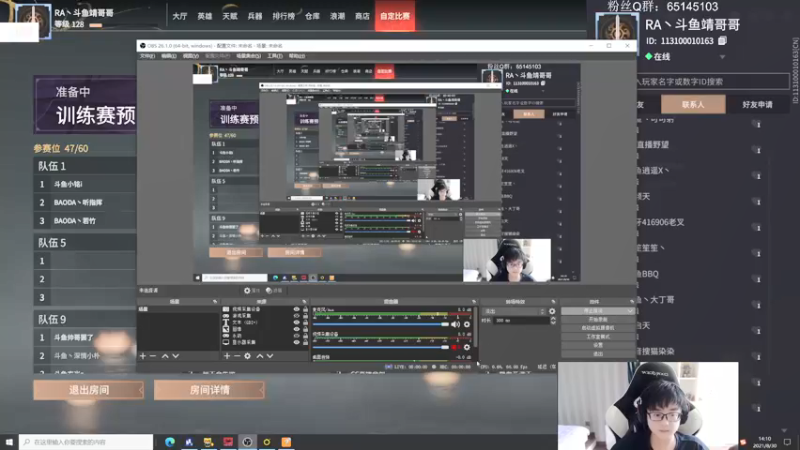Open Microsoft Edge from the taskbar
The width and height of the screenshot is (800, 450).
tap(170, 442)
